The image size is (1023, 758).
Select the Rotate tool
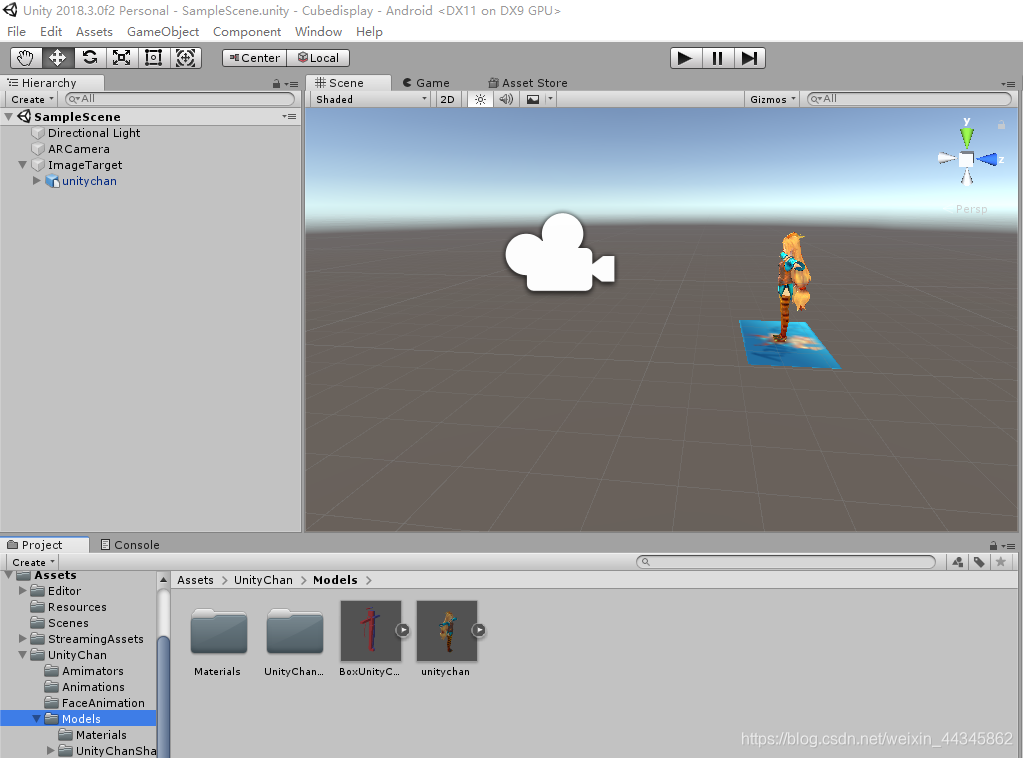point(89,58)
